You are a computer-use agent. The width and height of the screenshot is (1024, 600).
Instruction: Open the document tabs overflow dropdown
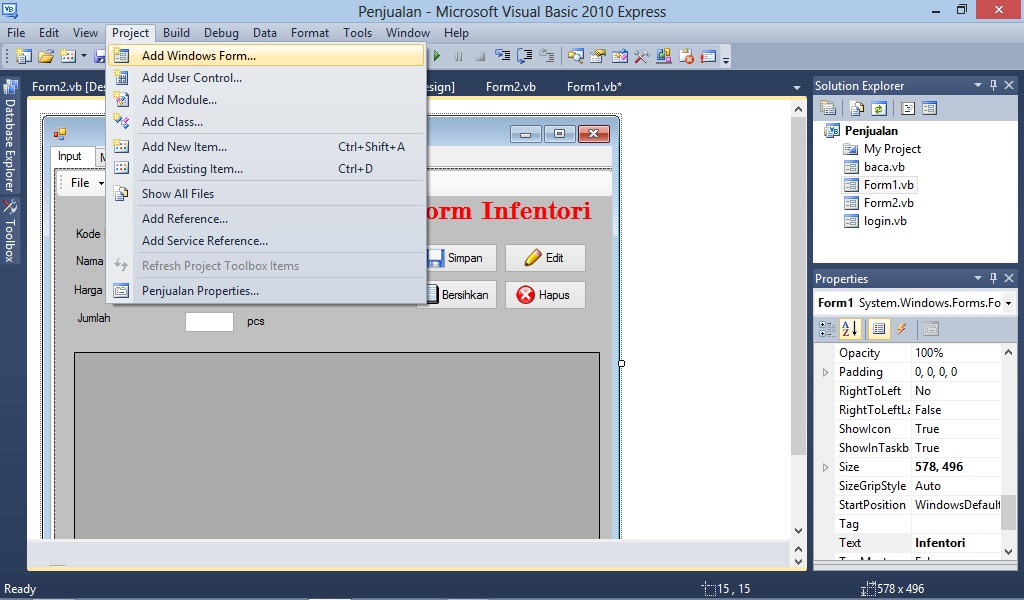pos(797,87)
